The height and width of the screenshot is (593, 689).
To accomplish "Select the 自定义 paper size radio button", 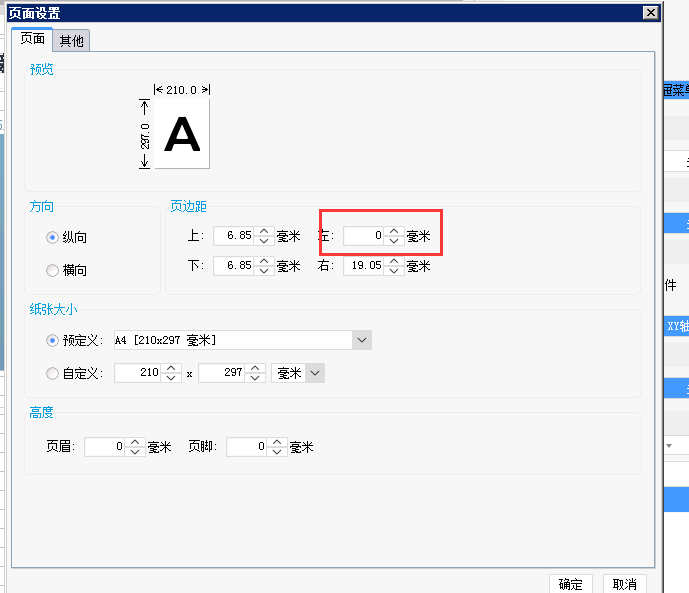I will [x=52, y=373].
